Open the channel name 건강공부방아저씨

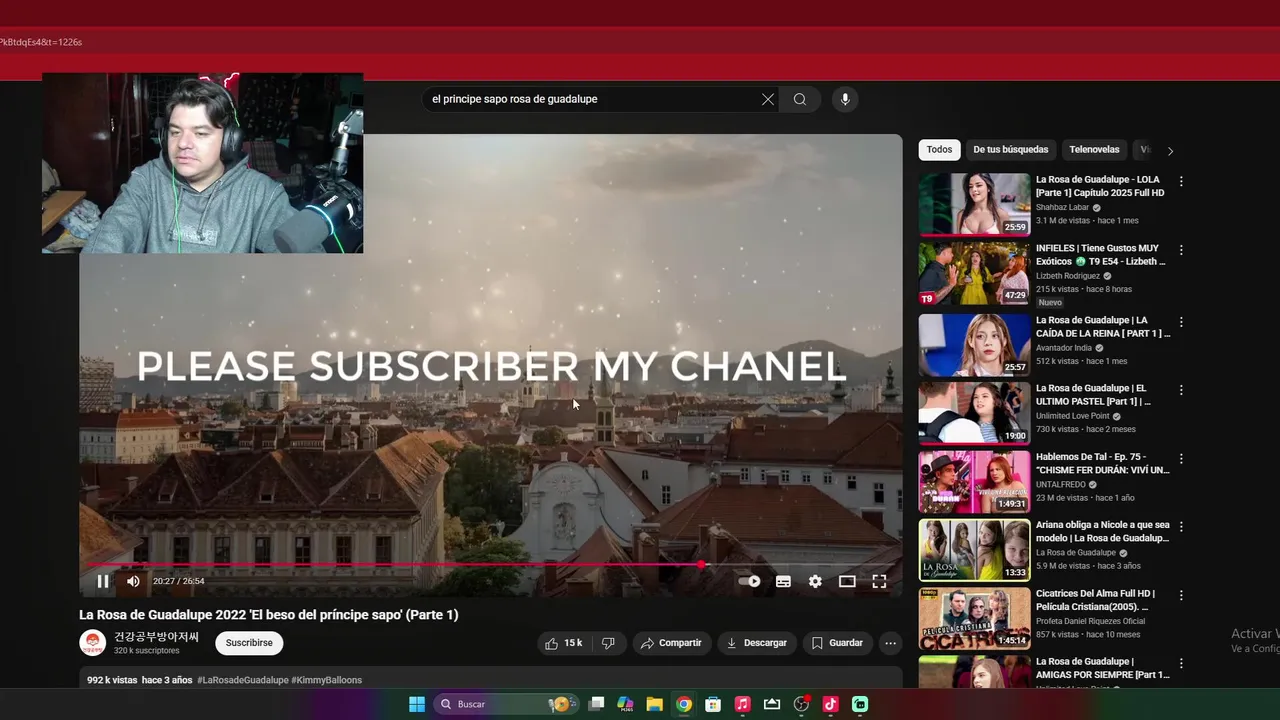[x=156, y=637]
